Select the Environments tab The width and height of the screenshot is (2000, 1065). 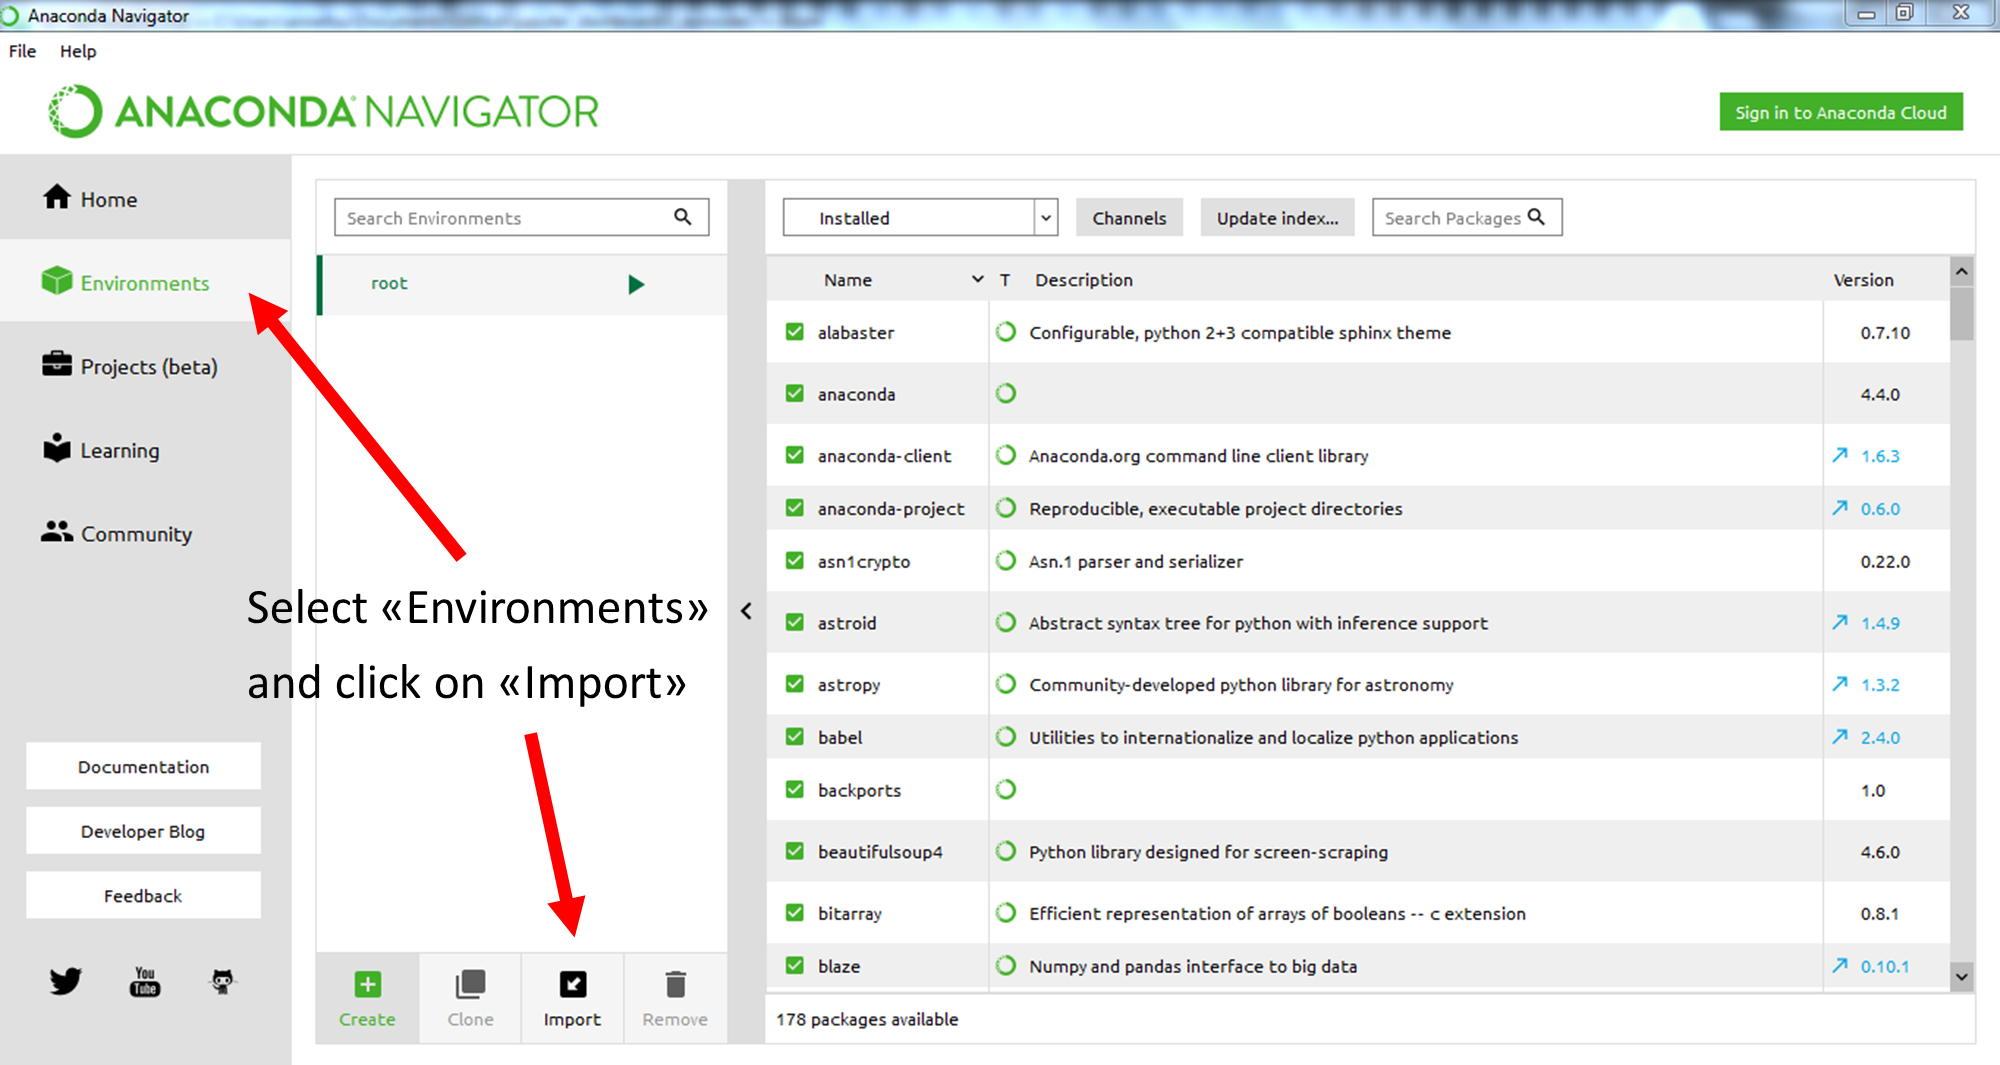pyautogui.click(x=145, y=283)
